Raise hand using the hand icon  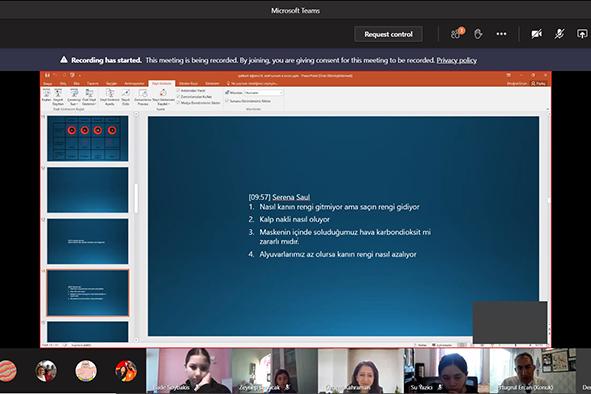click(x=478, y=34)
